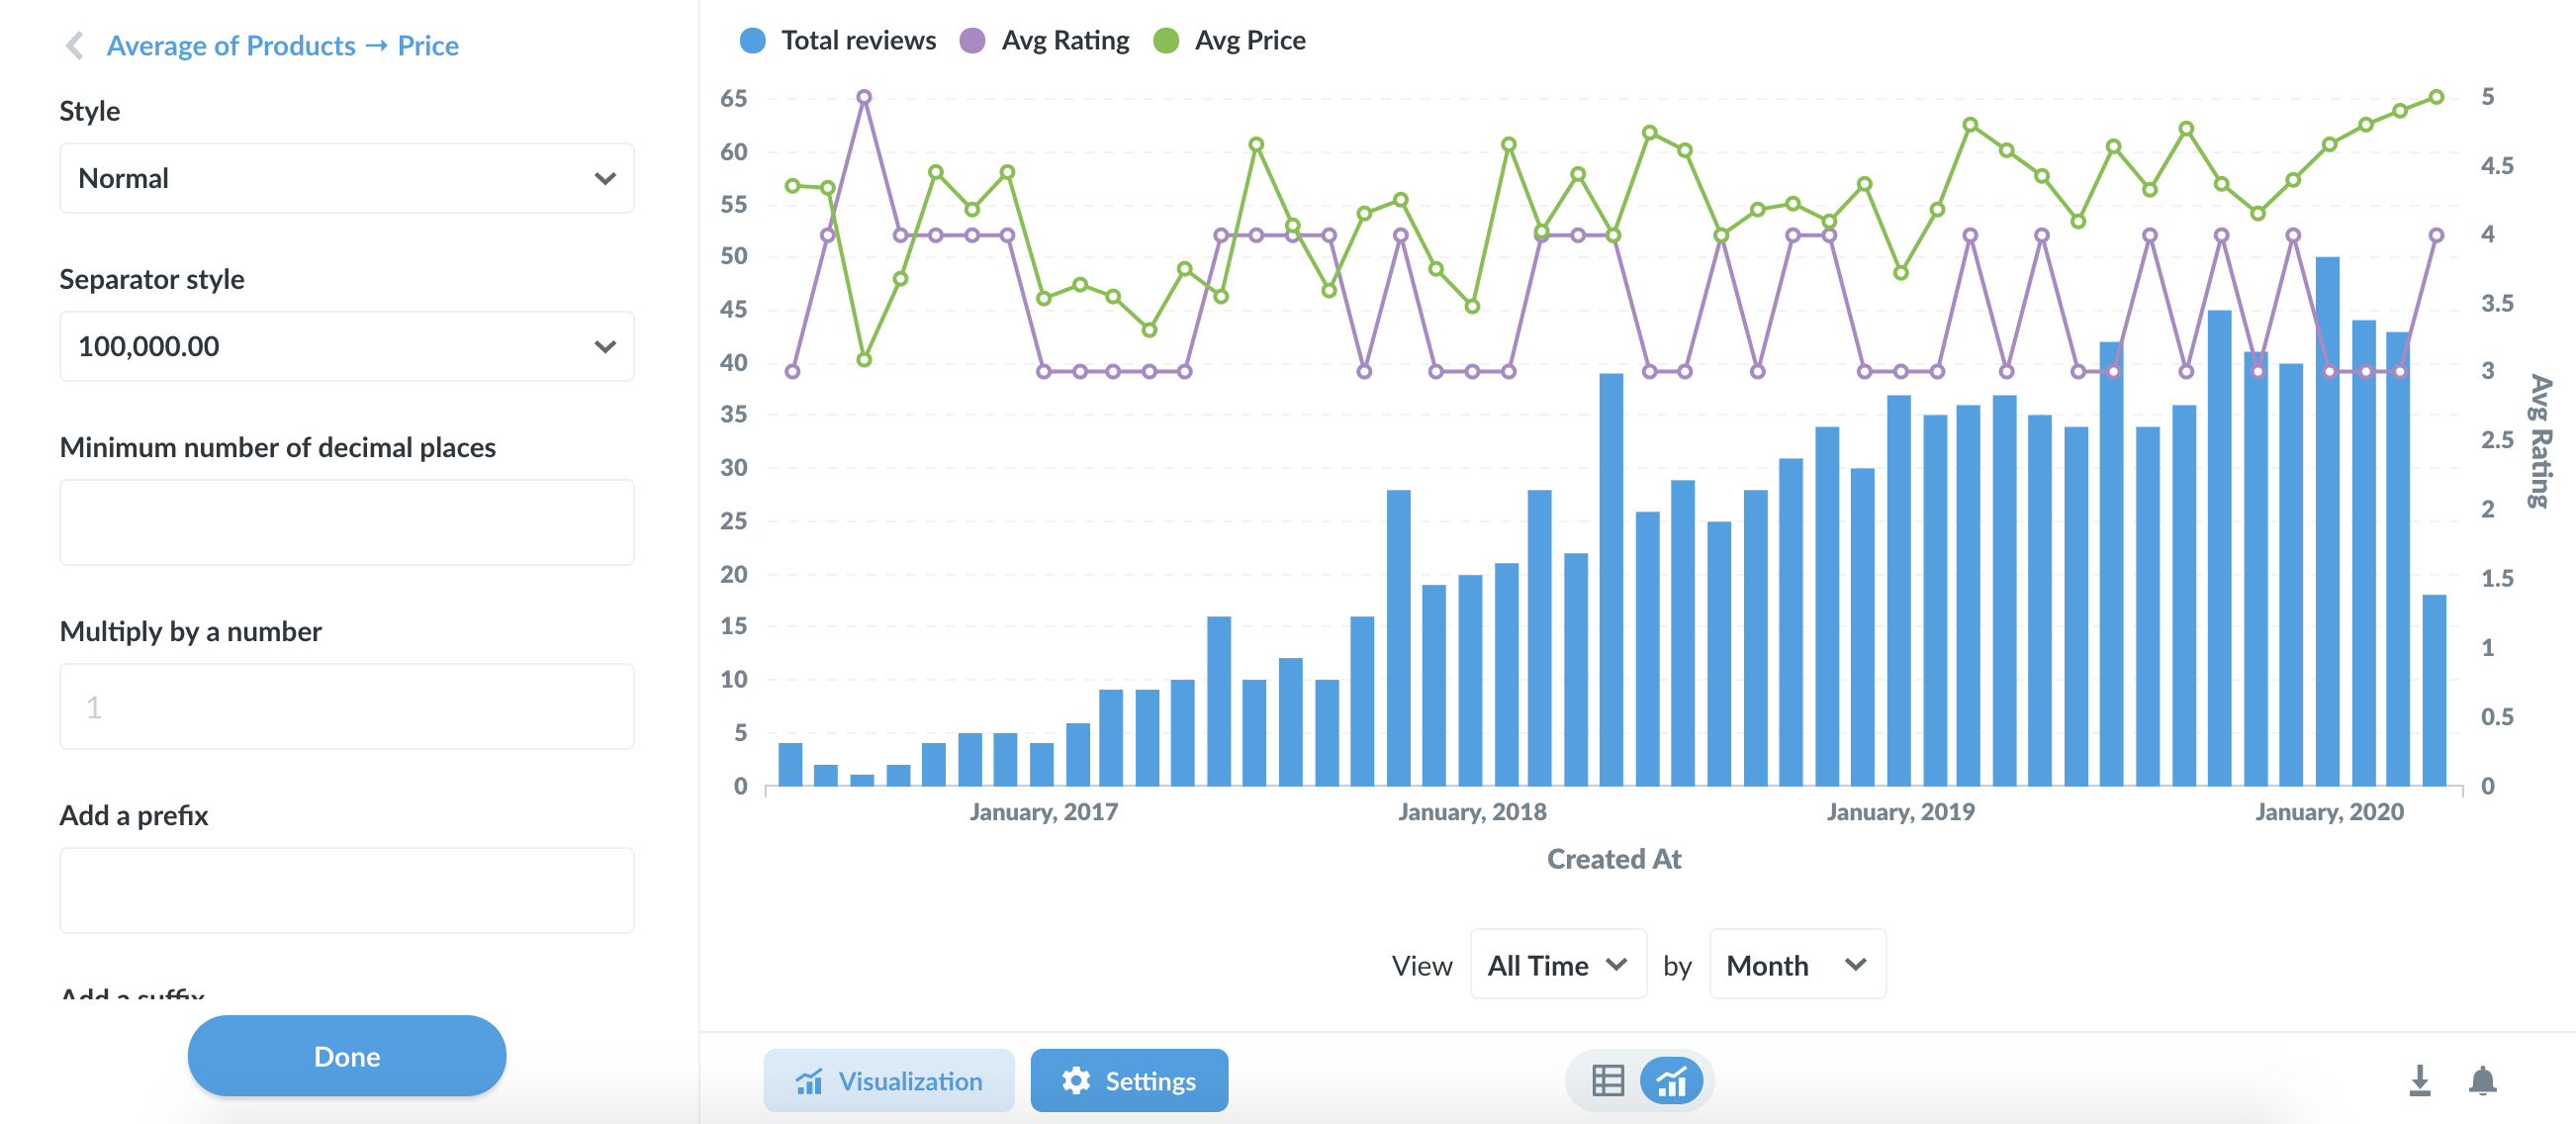
Task: Click the Done button
Action: 346,1055
